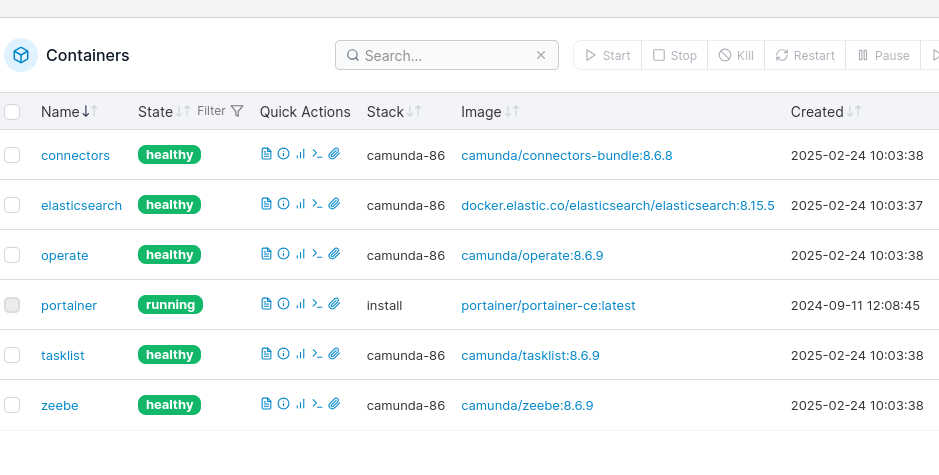
Task: Sort containers by Image column
Action: pos(490,112)
